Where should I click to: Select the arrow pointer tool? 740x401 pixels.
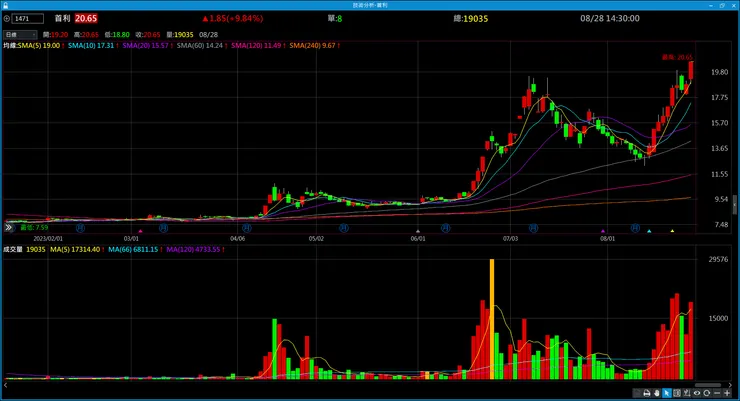(667, 393)
